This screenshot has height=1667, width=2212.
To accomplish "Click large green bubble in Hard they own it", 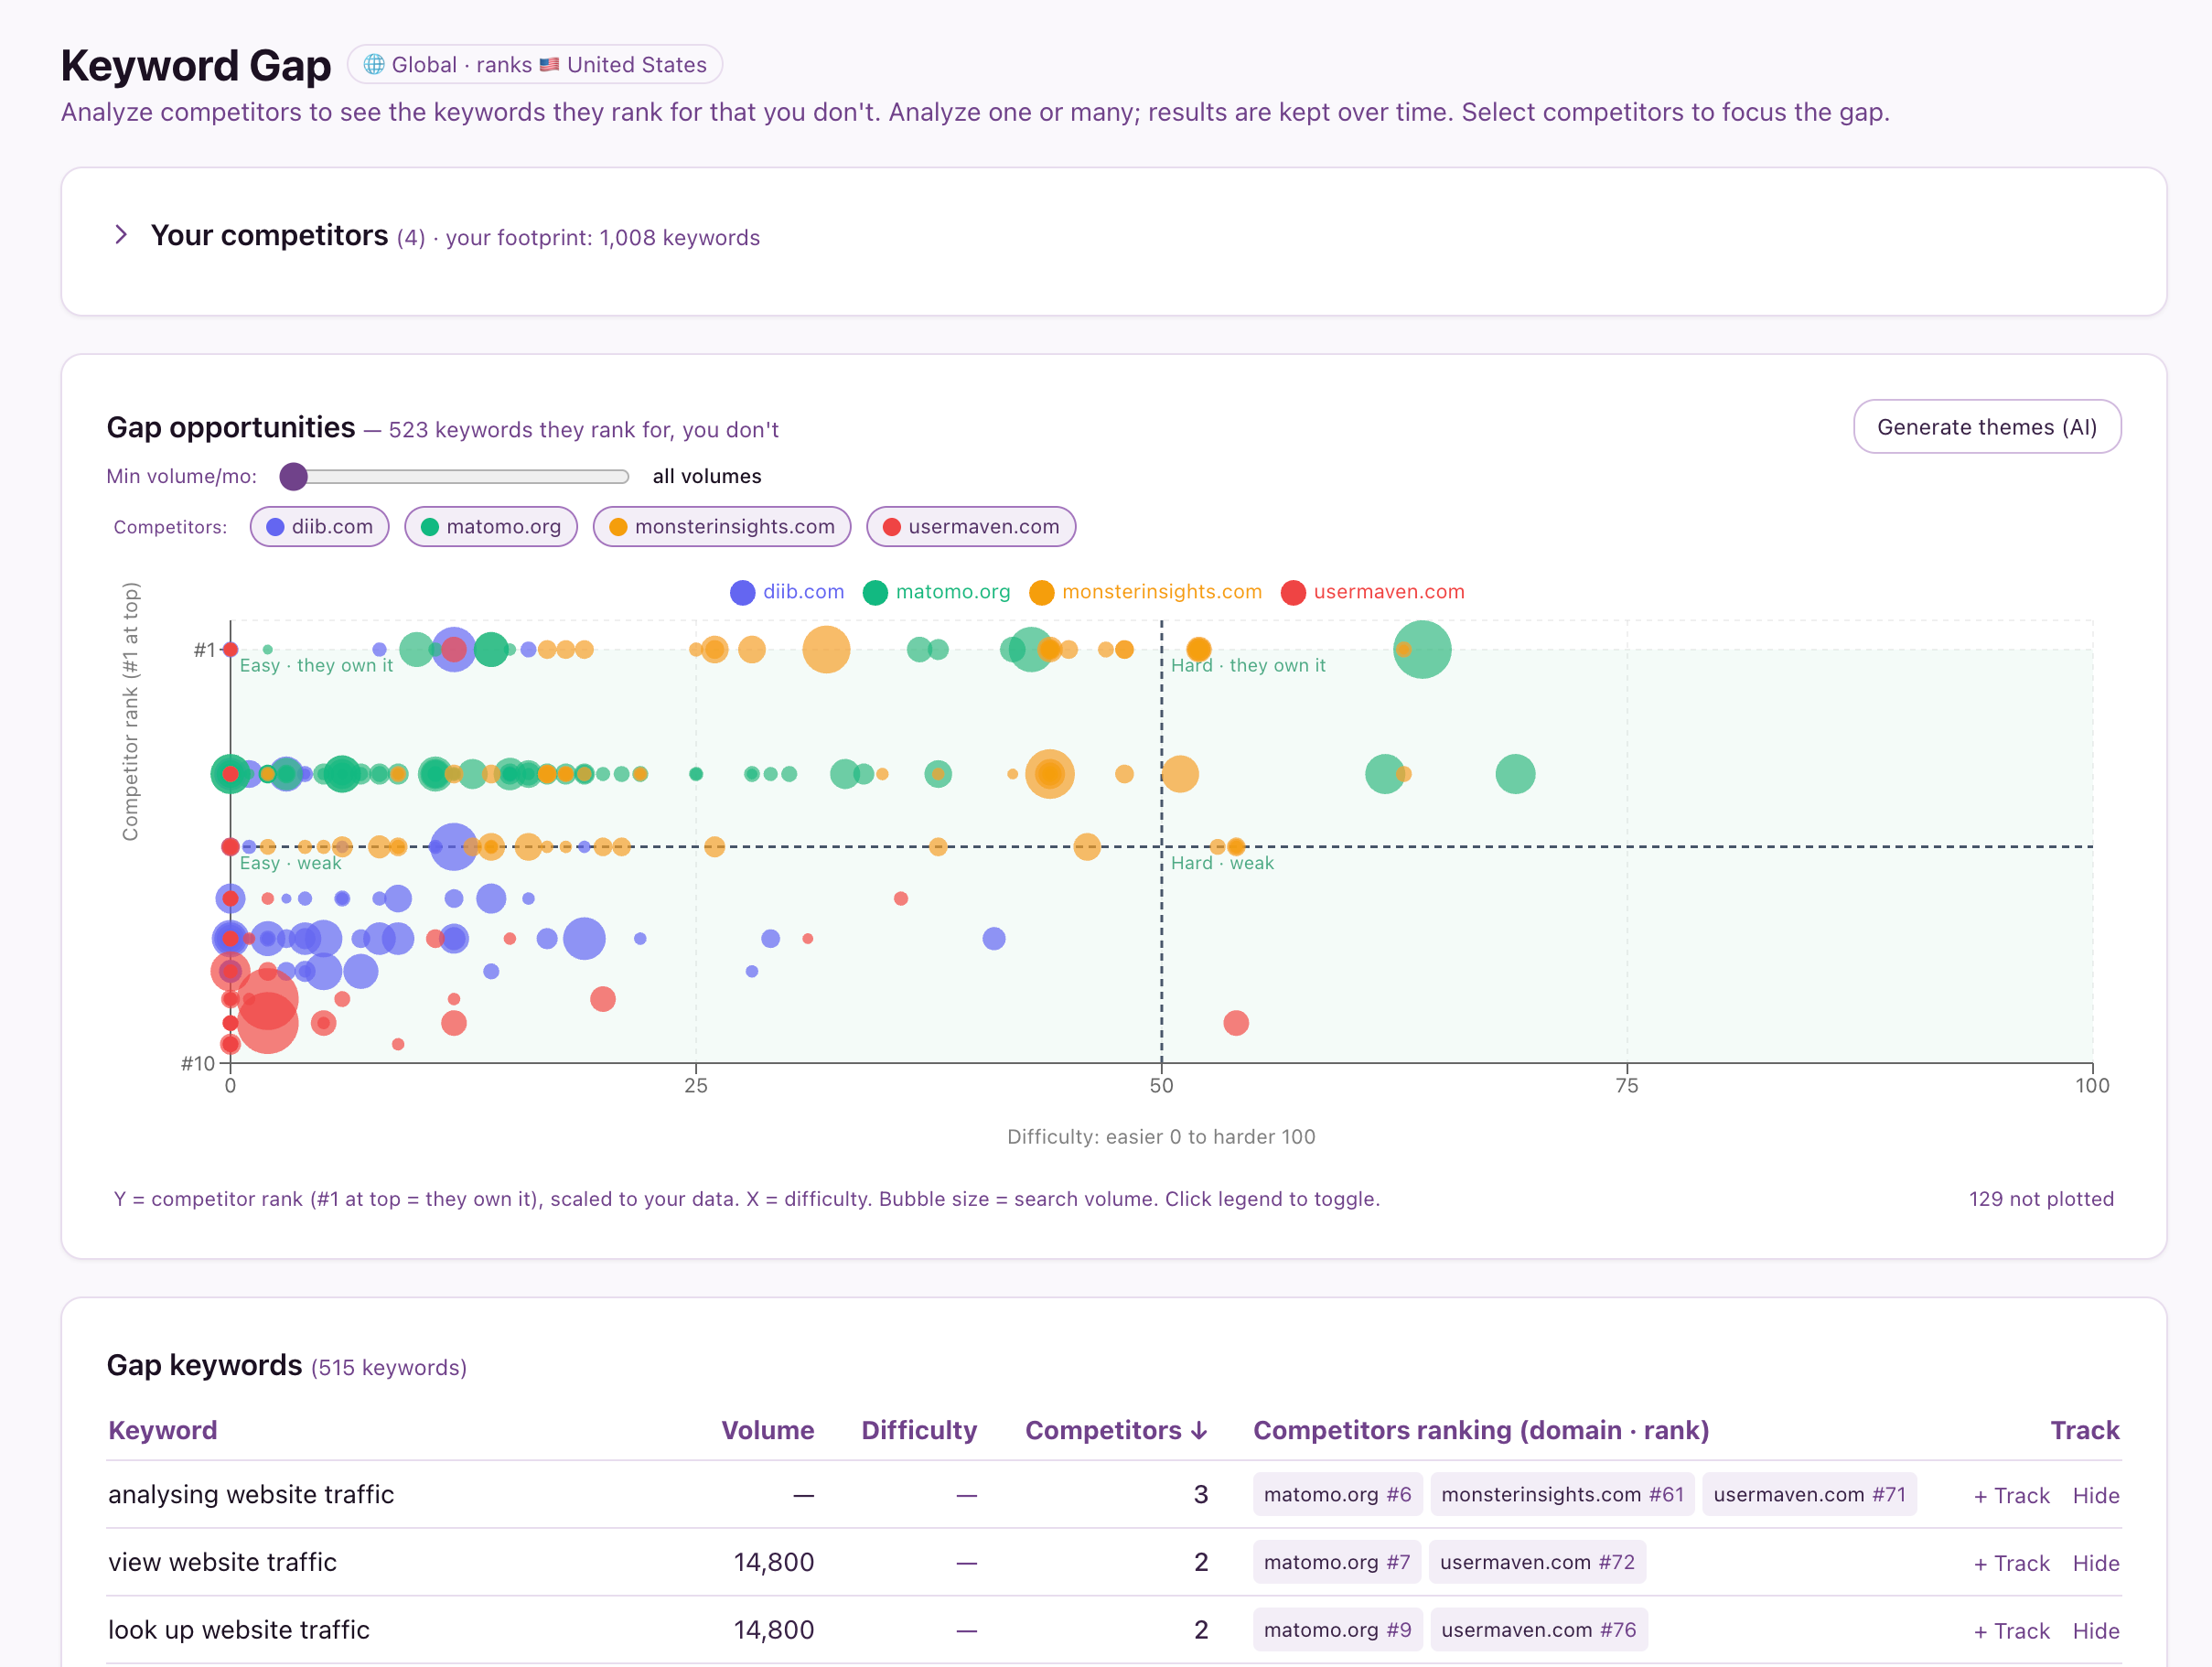I will point(1422,650).
